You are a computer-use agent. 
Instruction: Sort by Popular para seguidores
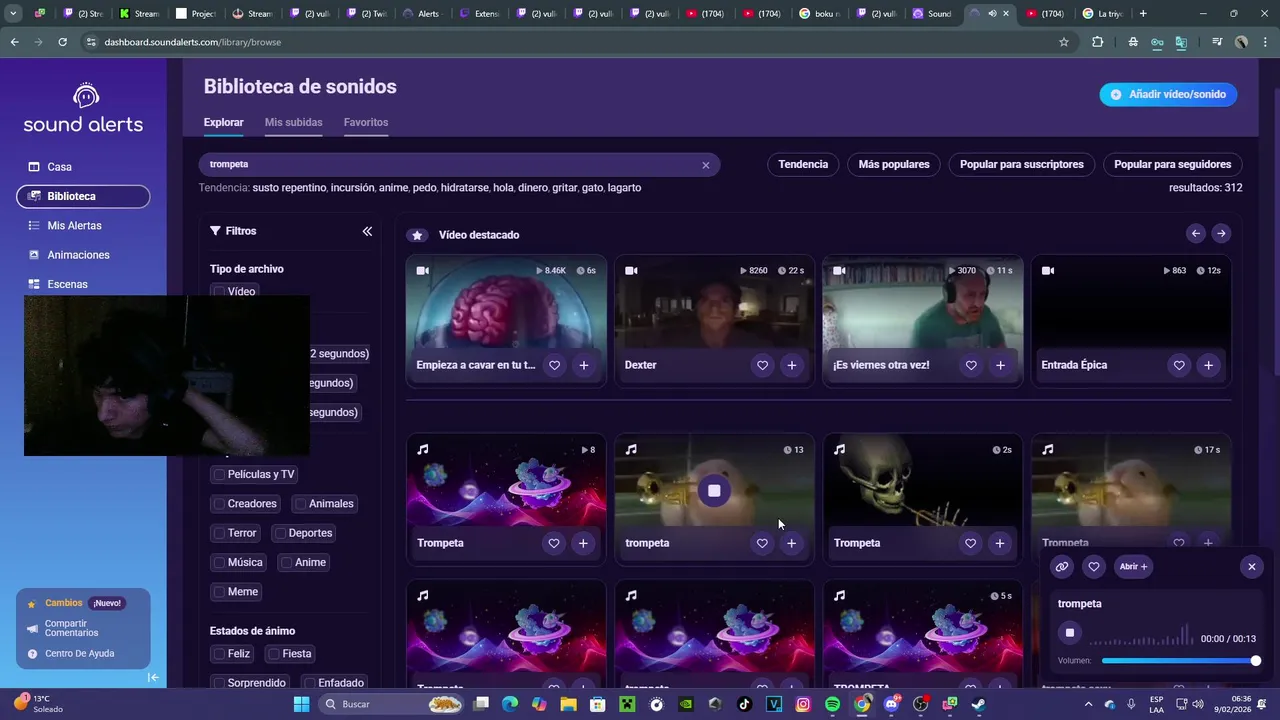(1173, 164)
